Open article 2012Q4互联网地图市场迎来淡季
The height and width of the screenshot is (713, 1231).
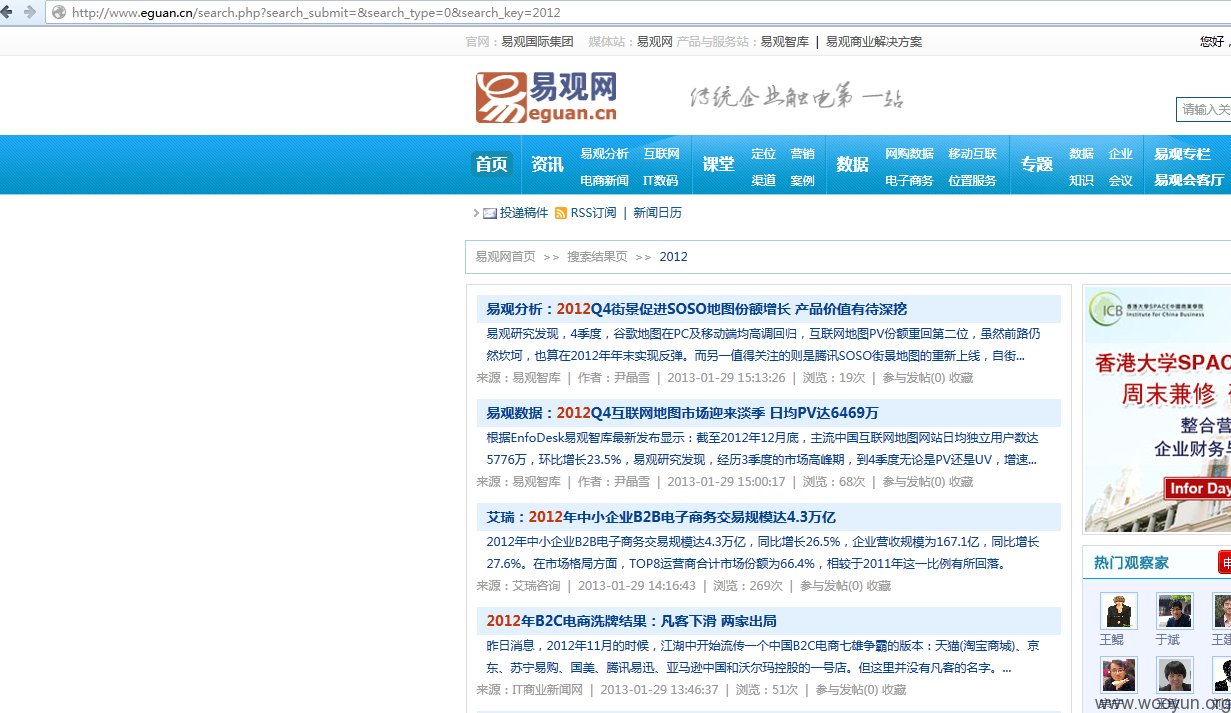[x=683, y=413]
